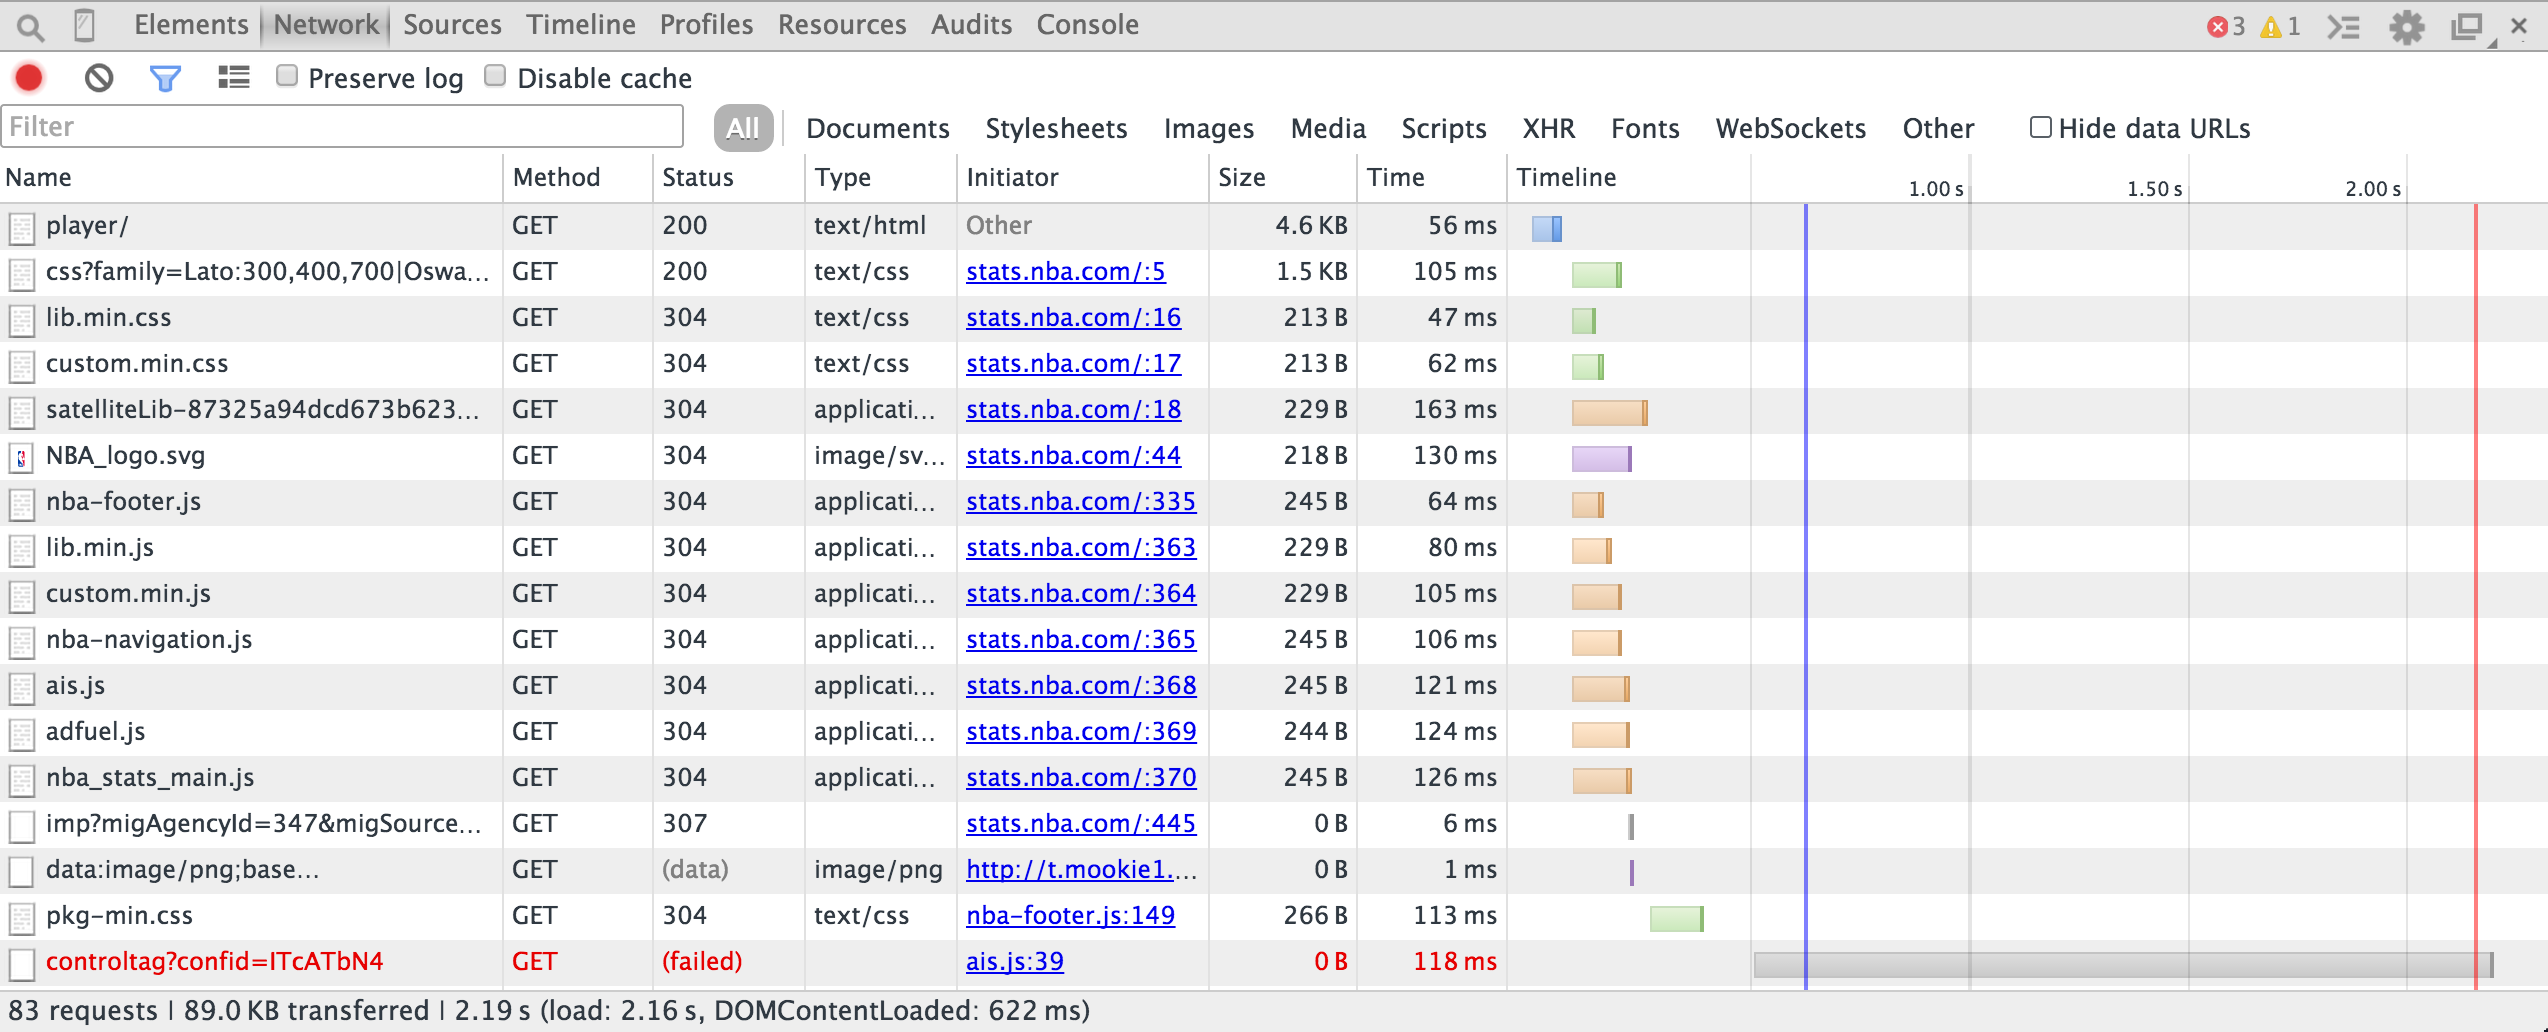This screenshot has height=1032, width=2548.
Task: Open DevTools settings gear
Action: (2407, 27)
